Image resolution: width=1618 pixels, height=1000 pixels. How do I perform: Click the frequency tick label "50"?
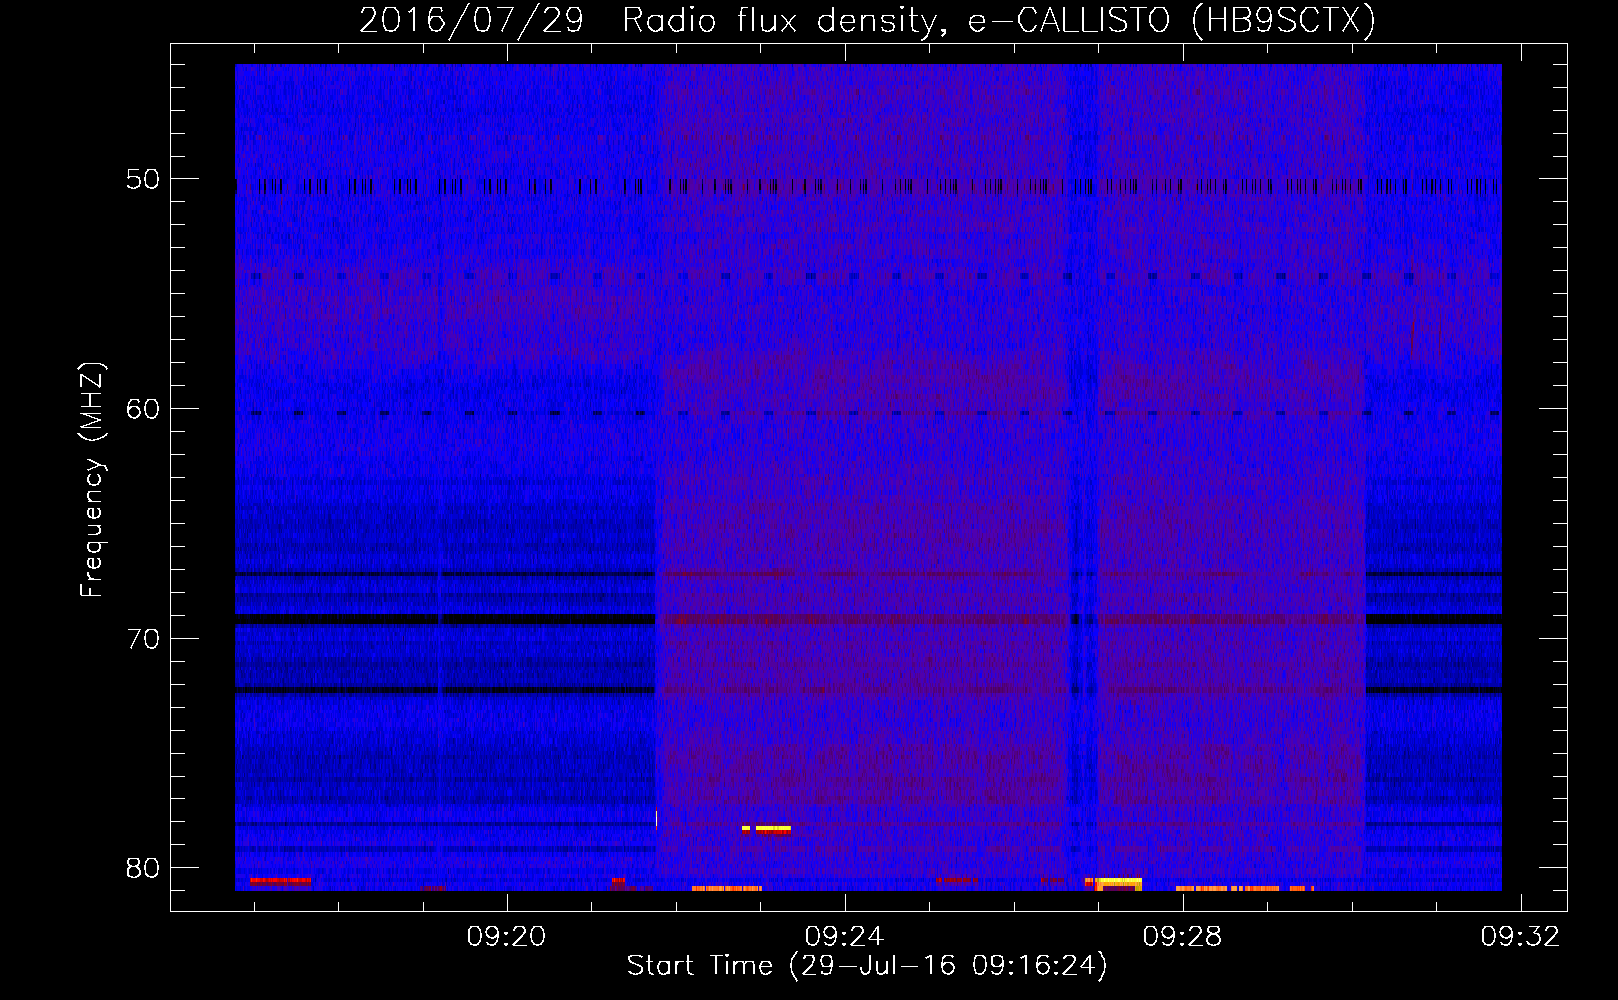[x=143, y=180]
